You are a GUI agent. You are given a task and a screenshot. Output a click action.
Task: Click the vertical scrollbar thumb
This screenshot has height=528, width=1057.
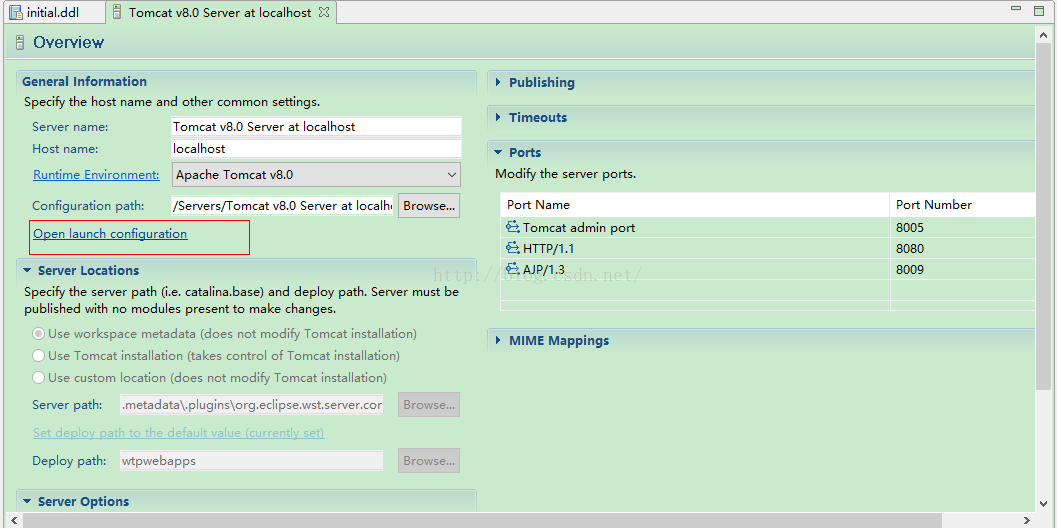click(x=1044, y=216)
